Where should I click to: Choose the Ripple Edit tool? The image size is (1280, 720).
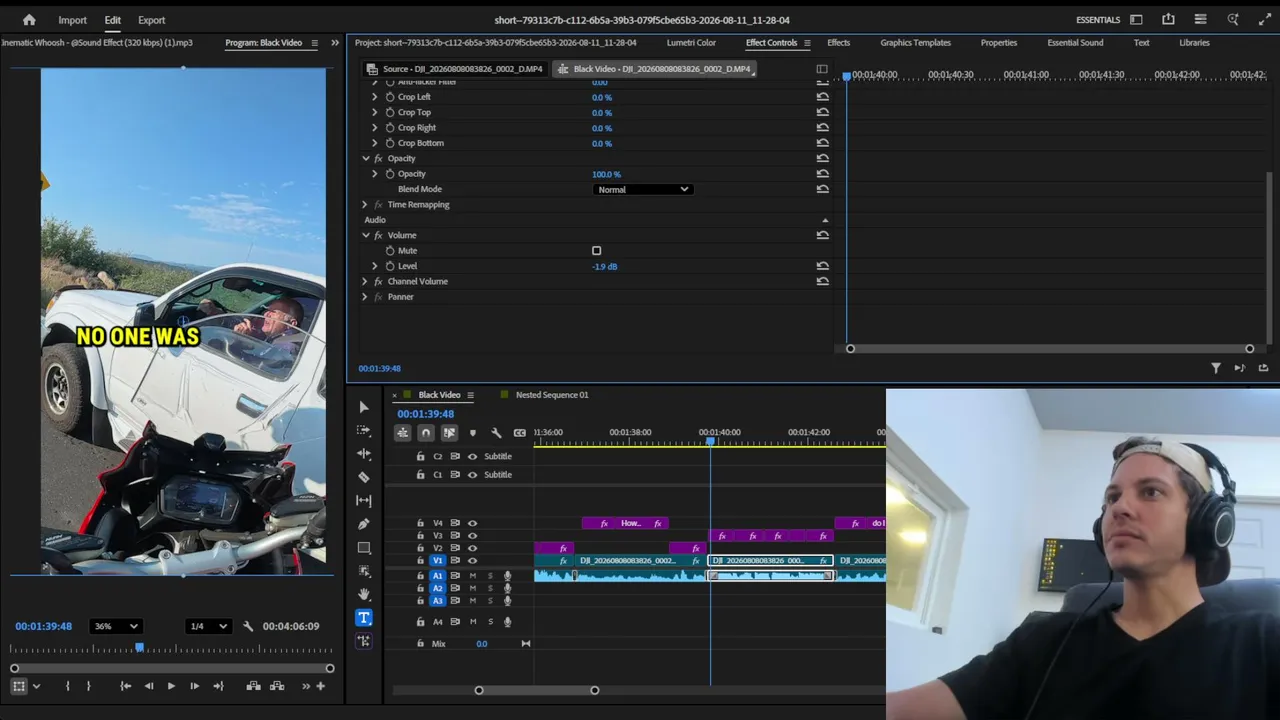[x=364, y=454]
